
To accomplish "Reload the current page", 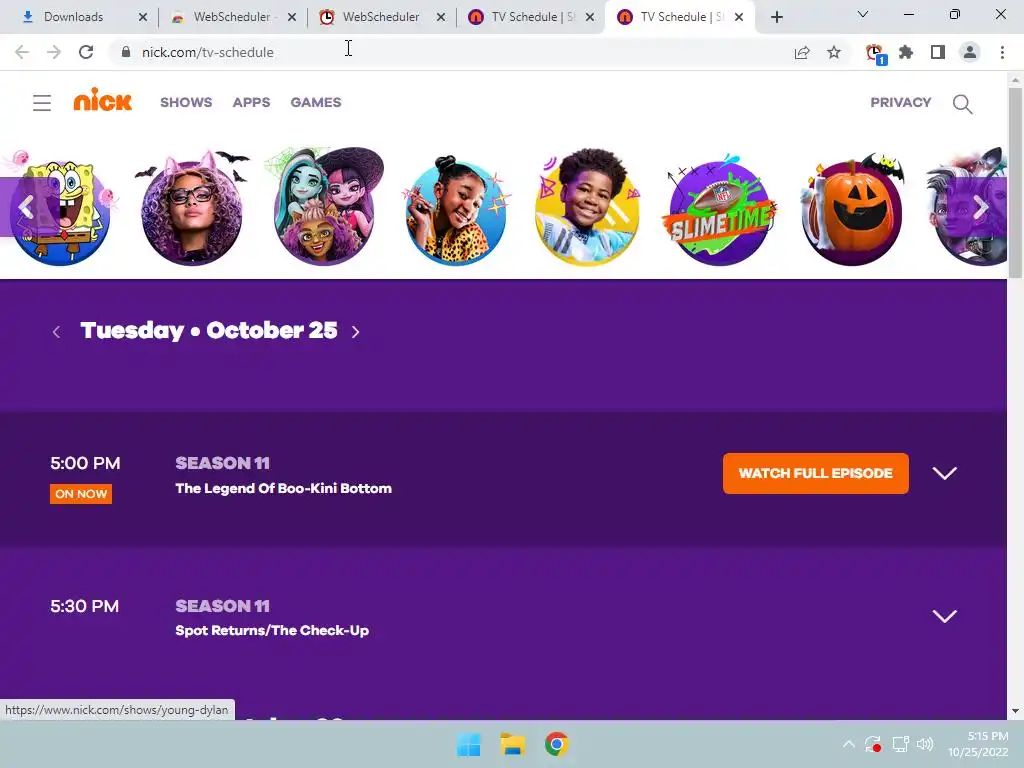I will [x=86, y=52].
